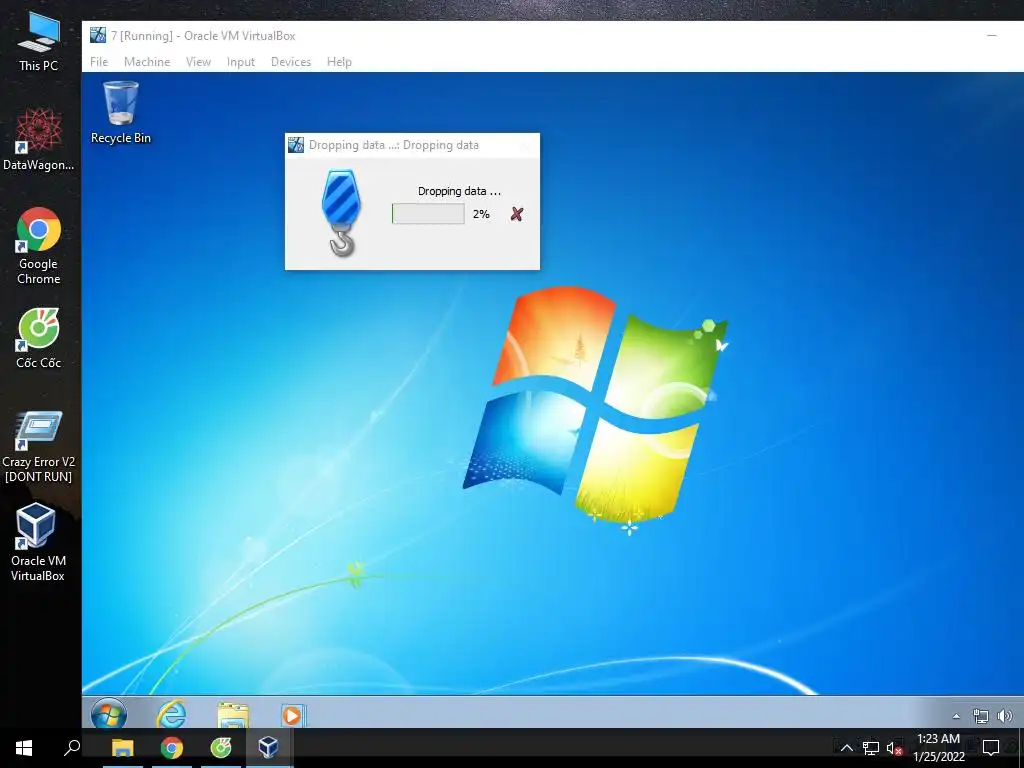
Task: Open the Help menu
Action: tap(339, 61)
